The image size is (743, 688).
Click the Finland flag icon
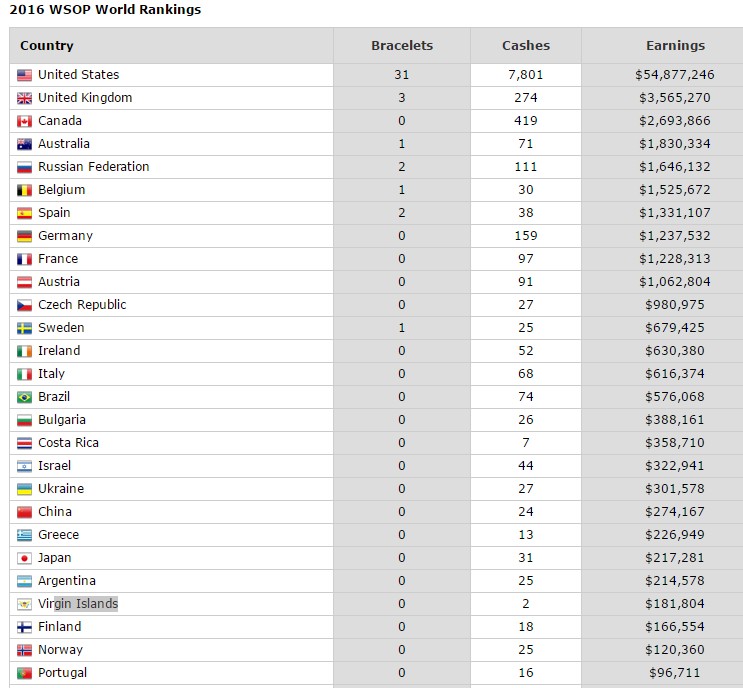24,627
